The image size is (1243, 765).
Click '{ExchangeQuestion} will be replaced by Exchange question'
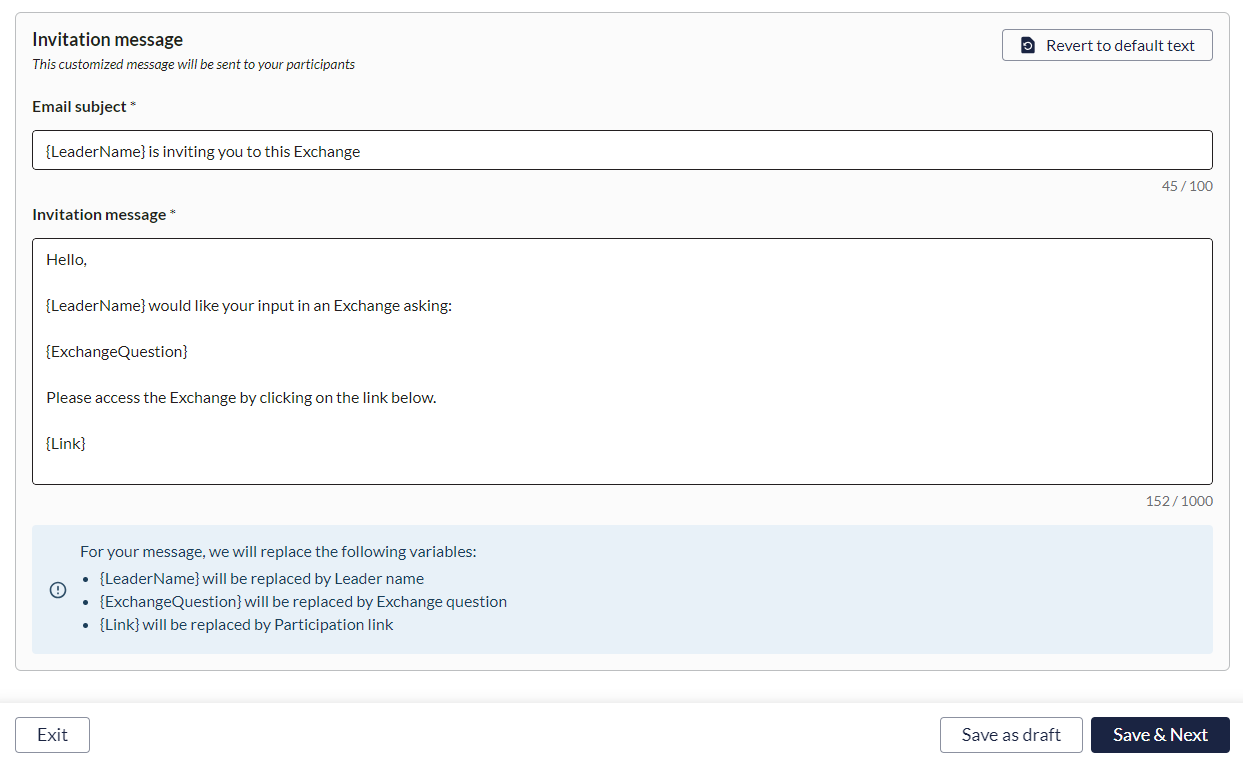[303, 601]
